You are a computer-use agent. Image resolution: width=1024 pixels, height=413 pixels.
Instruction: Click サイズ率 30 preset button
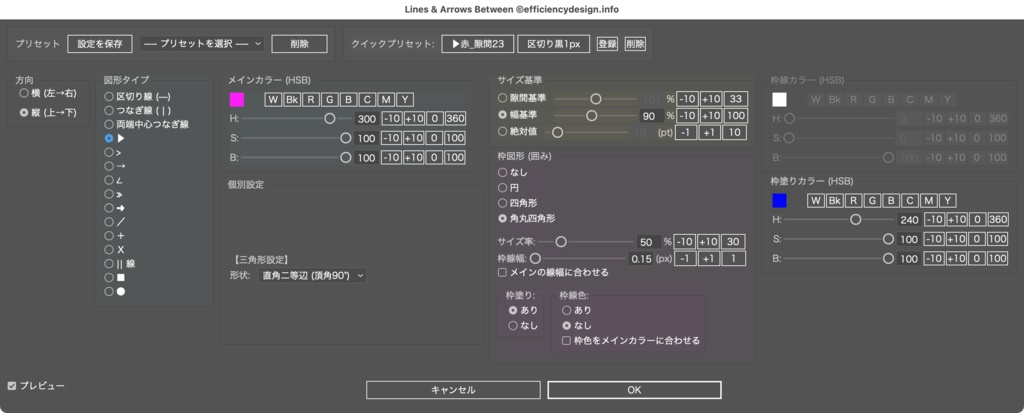[733, 242]
